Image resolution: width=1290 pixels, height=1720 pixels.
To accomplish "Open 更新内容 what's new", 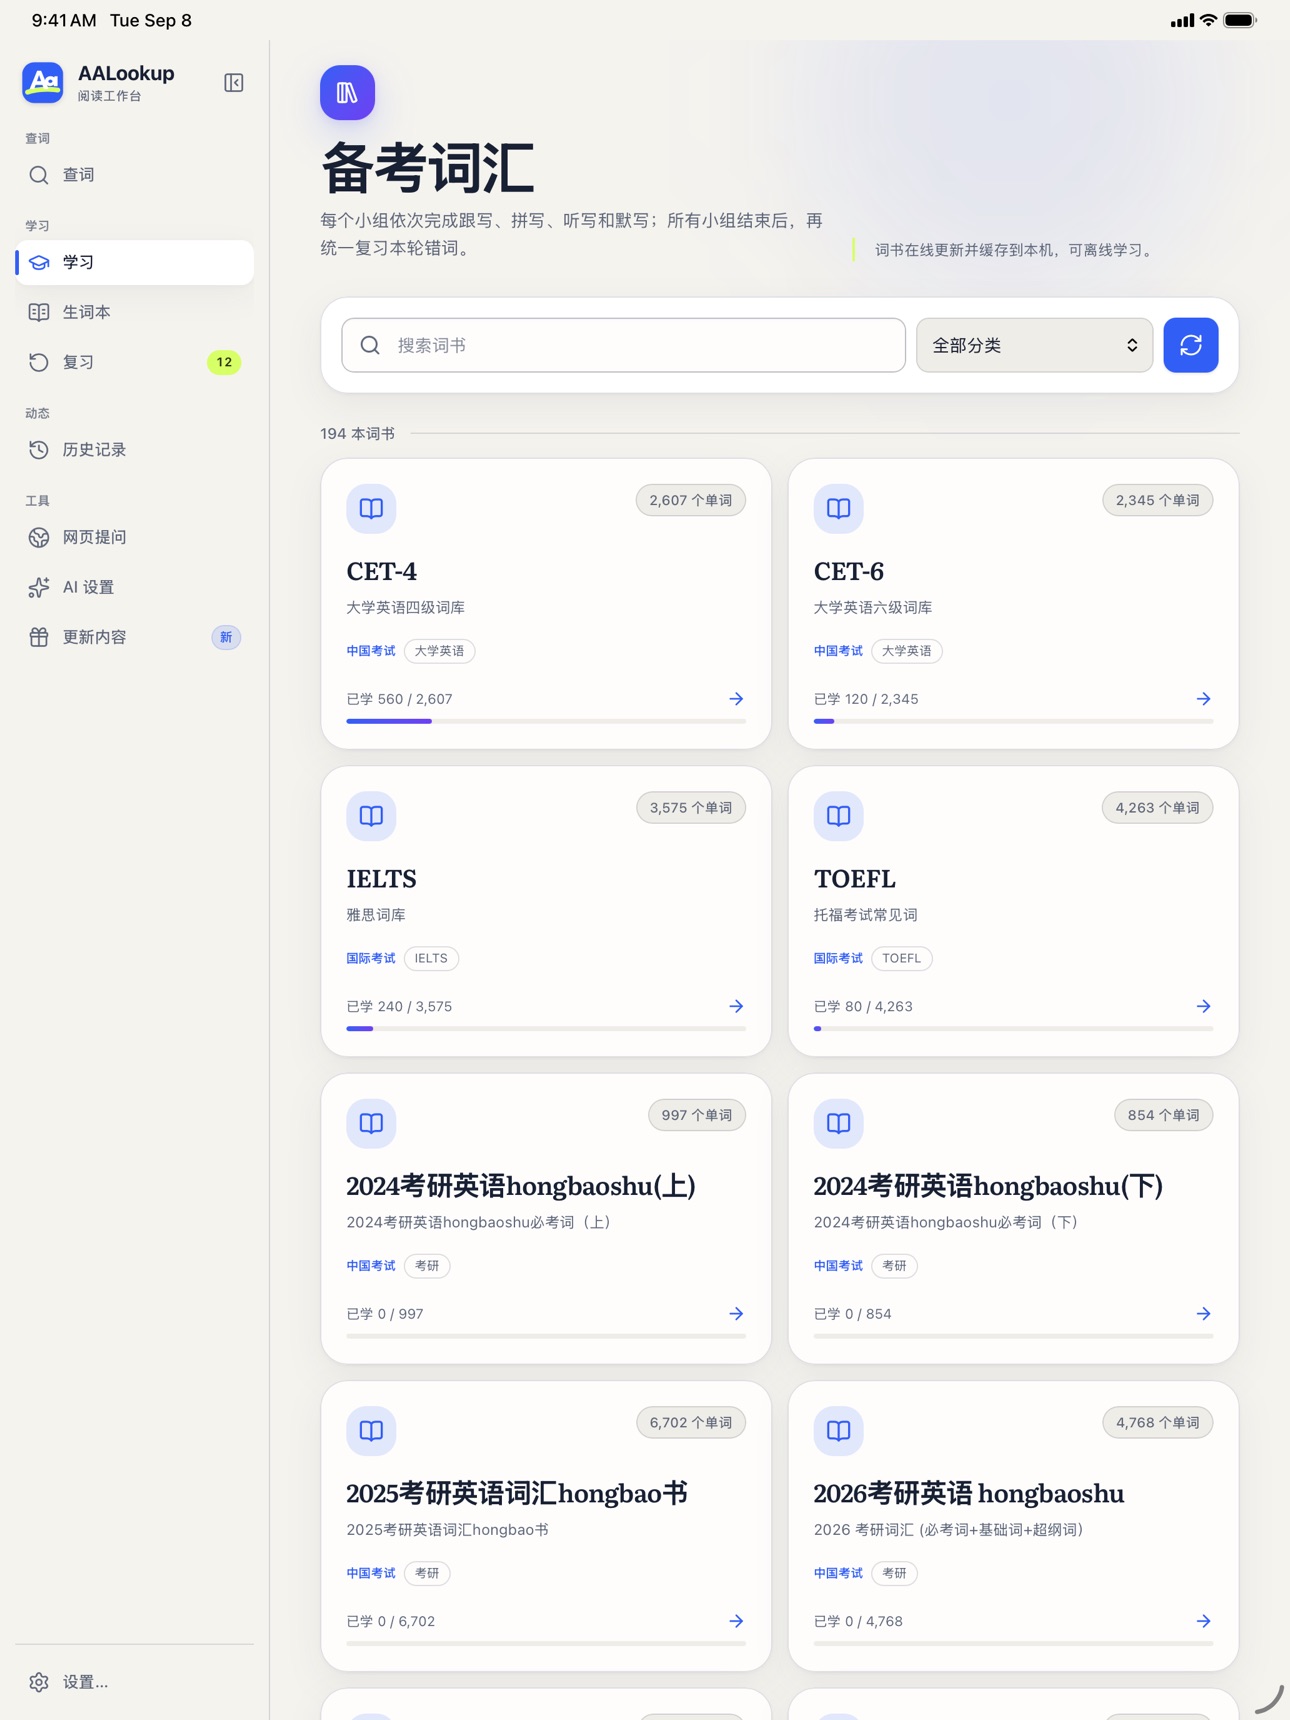I will 135,637.
